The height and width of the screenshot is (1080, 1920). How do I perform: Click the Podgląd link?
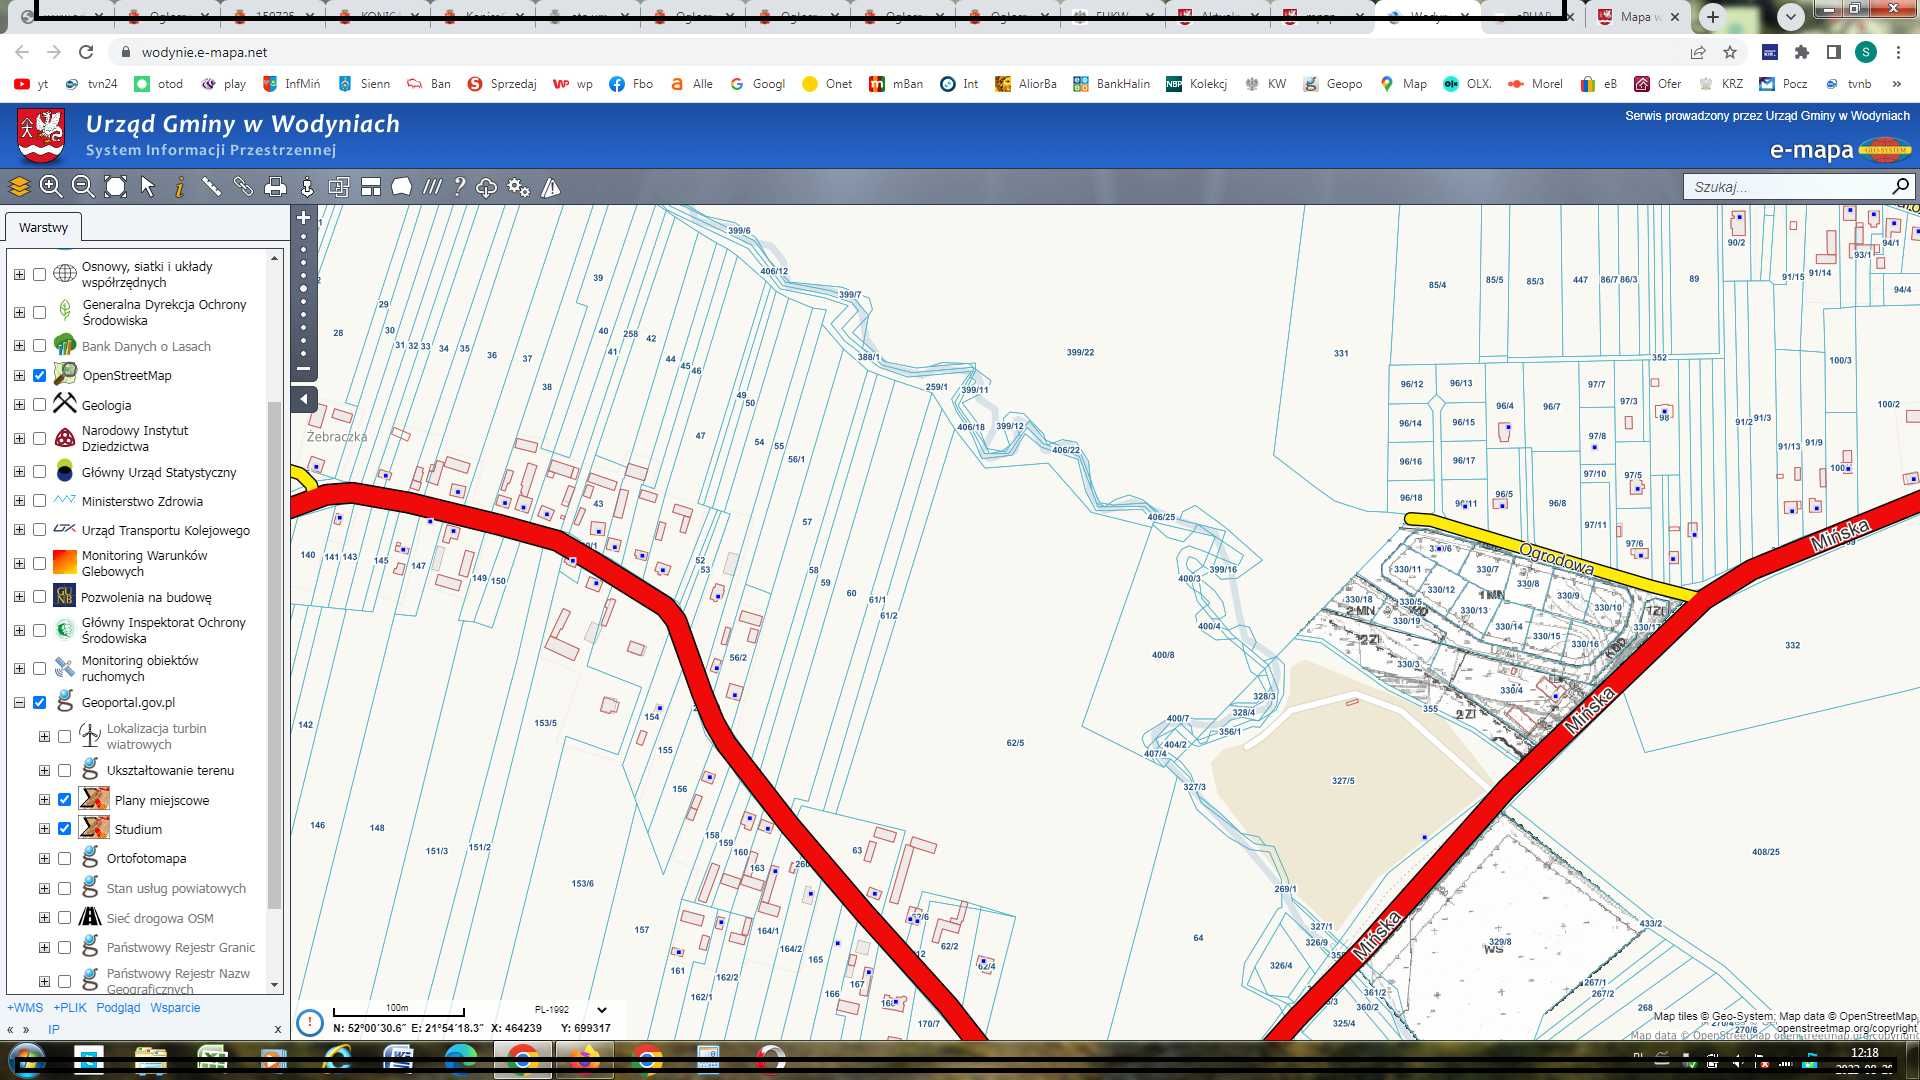point(118,1008)
